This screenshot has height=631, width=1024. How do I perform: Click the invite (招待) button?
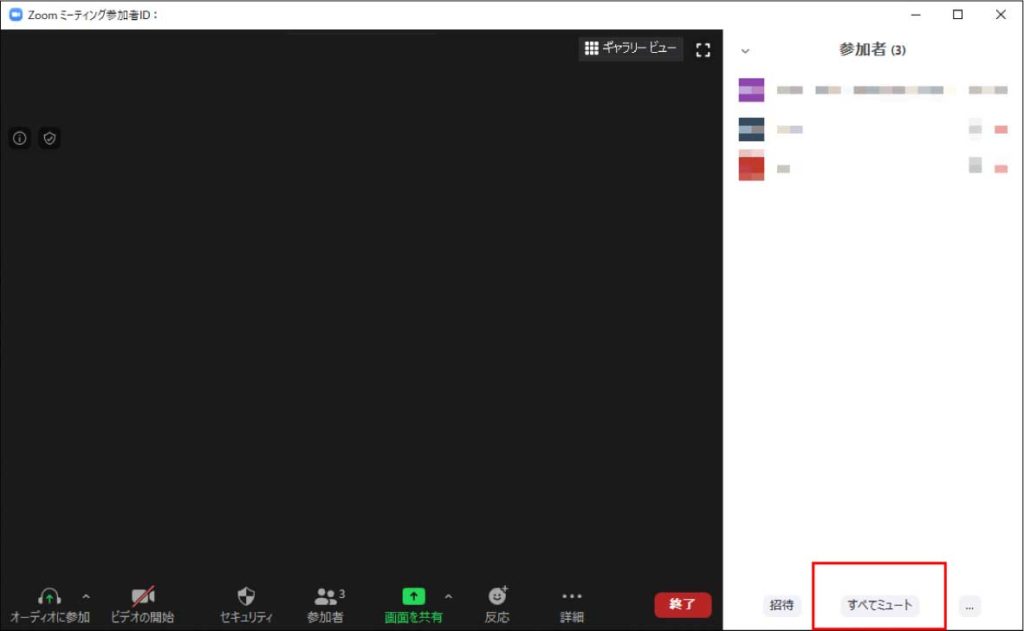coord(781,605)
